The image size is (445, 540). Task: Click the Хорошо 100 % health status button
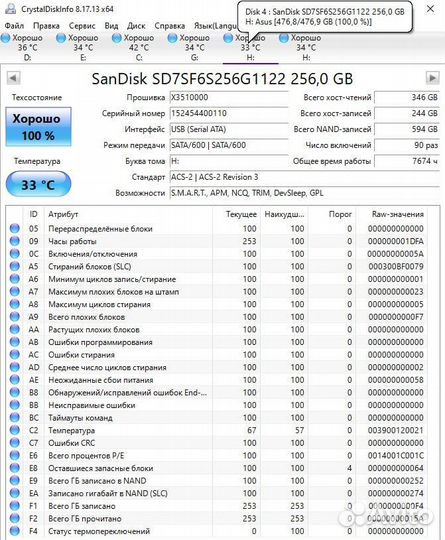coord(38,127)
